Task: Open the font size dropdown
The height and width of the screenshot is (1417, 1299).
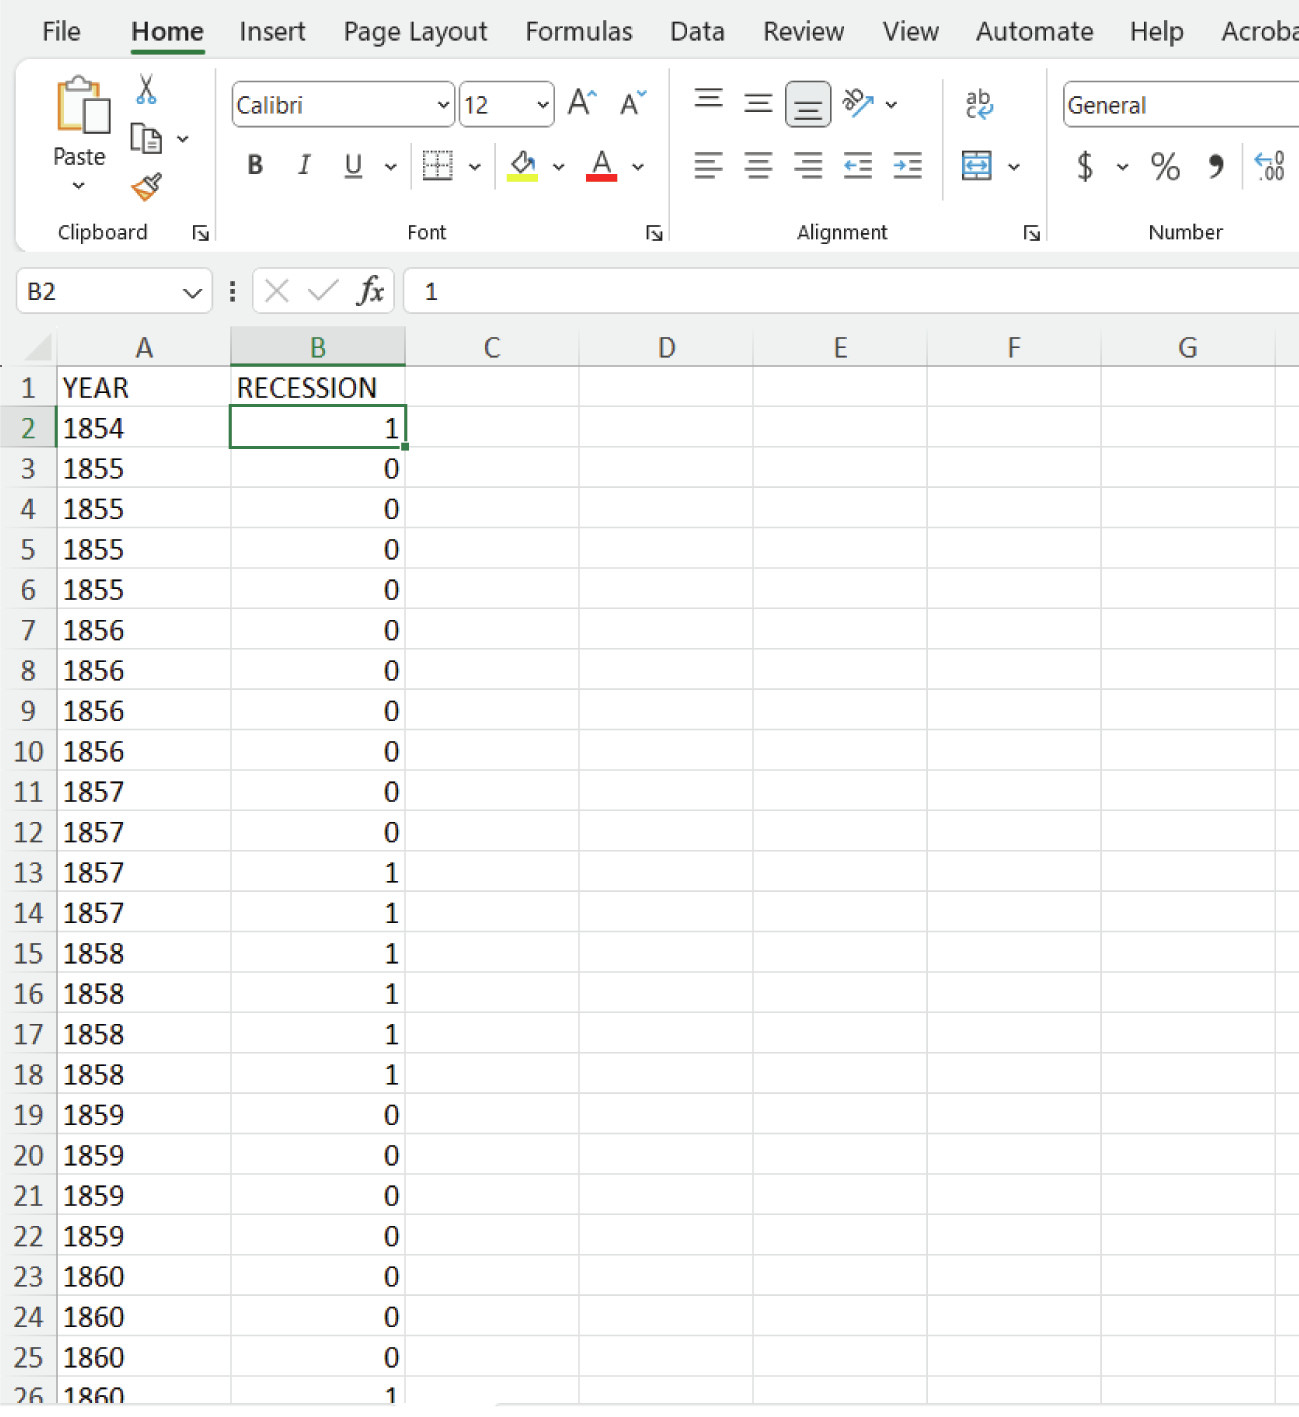Action: tap(540, 104)
